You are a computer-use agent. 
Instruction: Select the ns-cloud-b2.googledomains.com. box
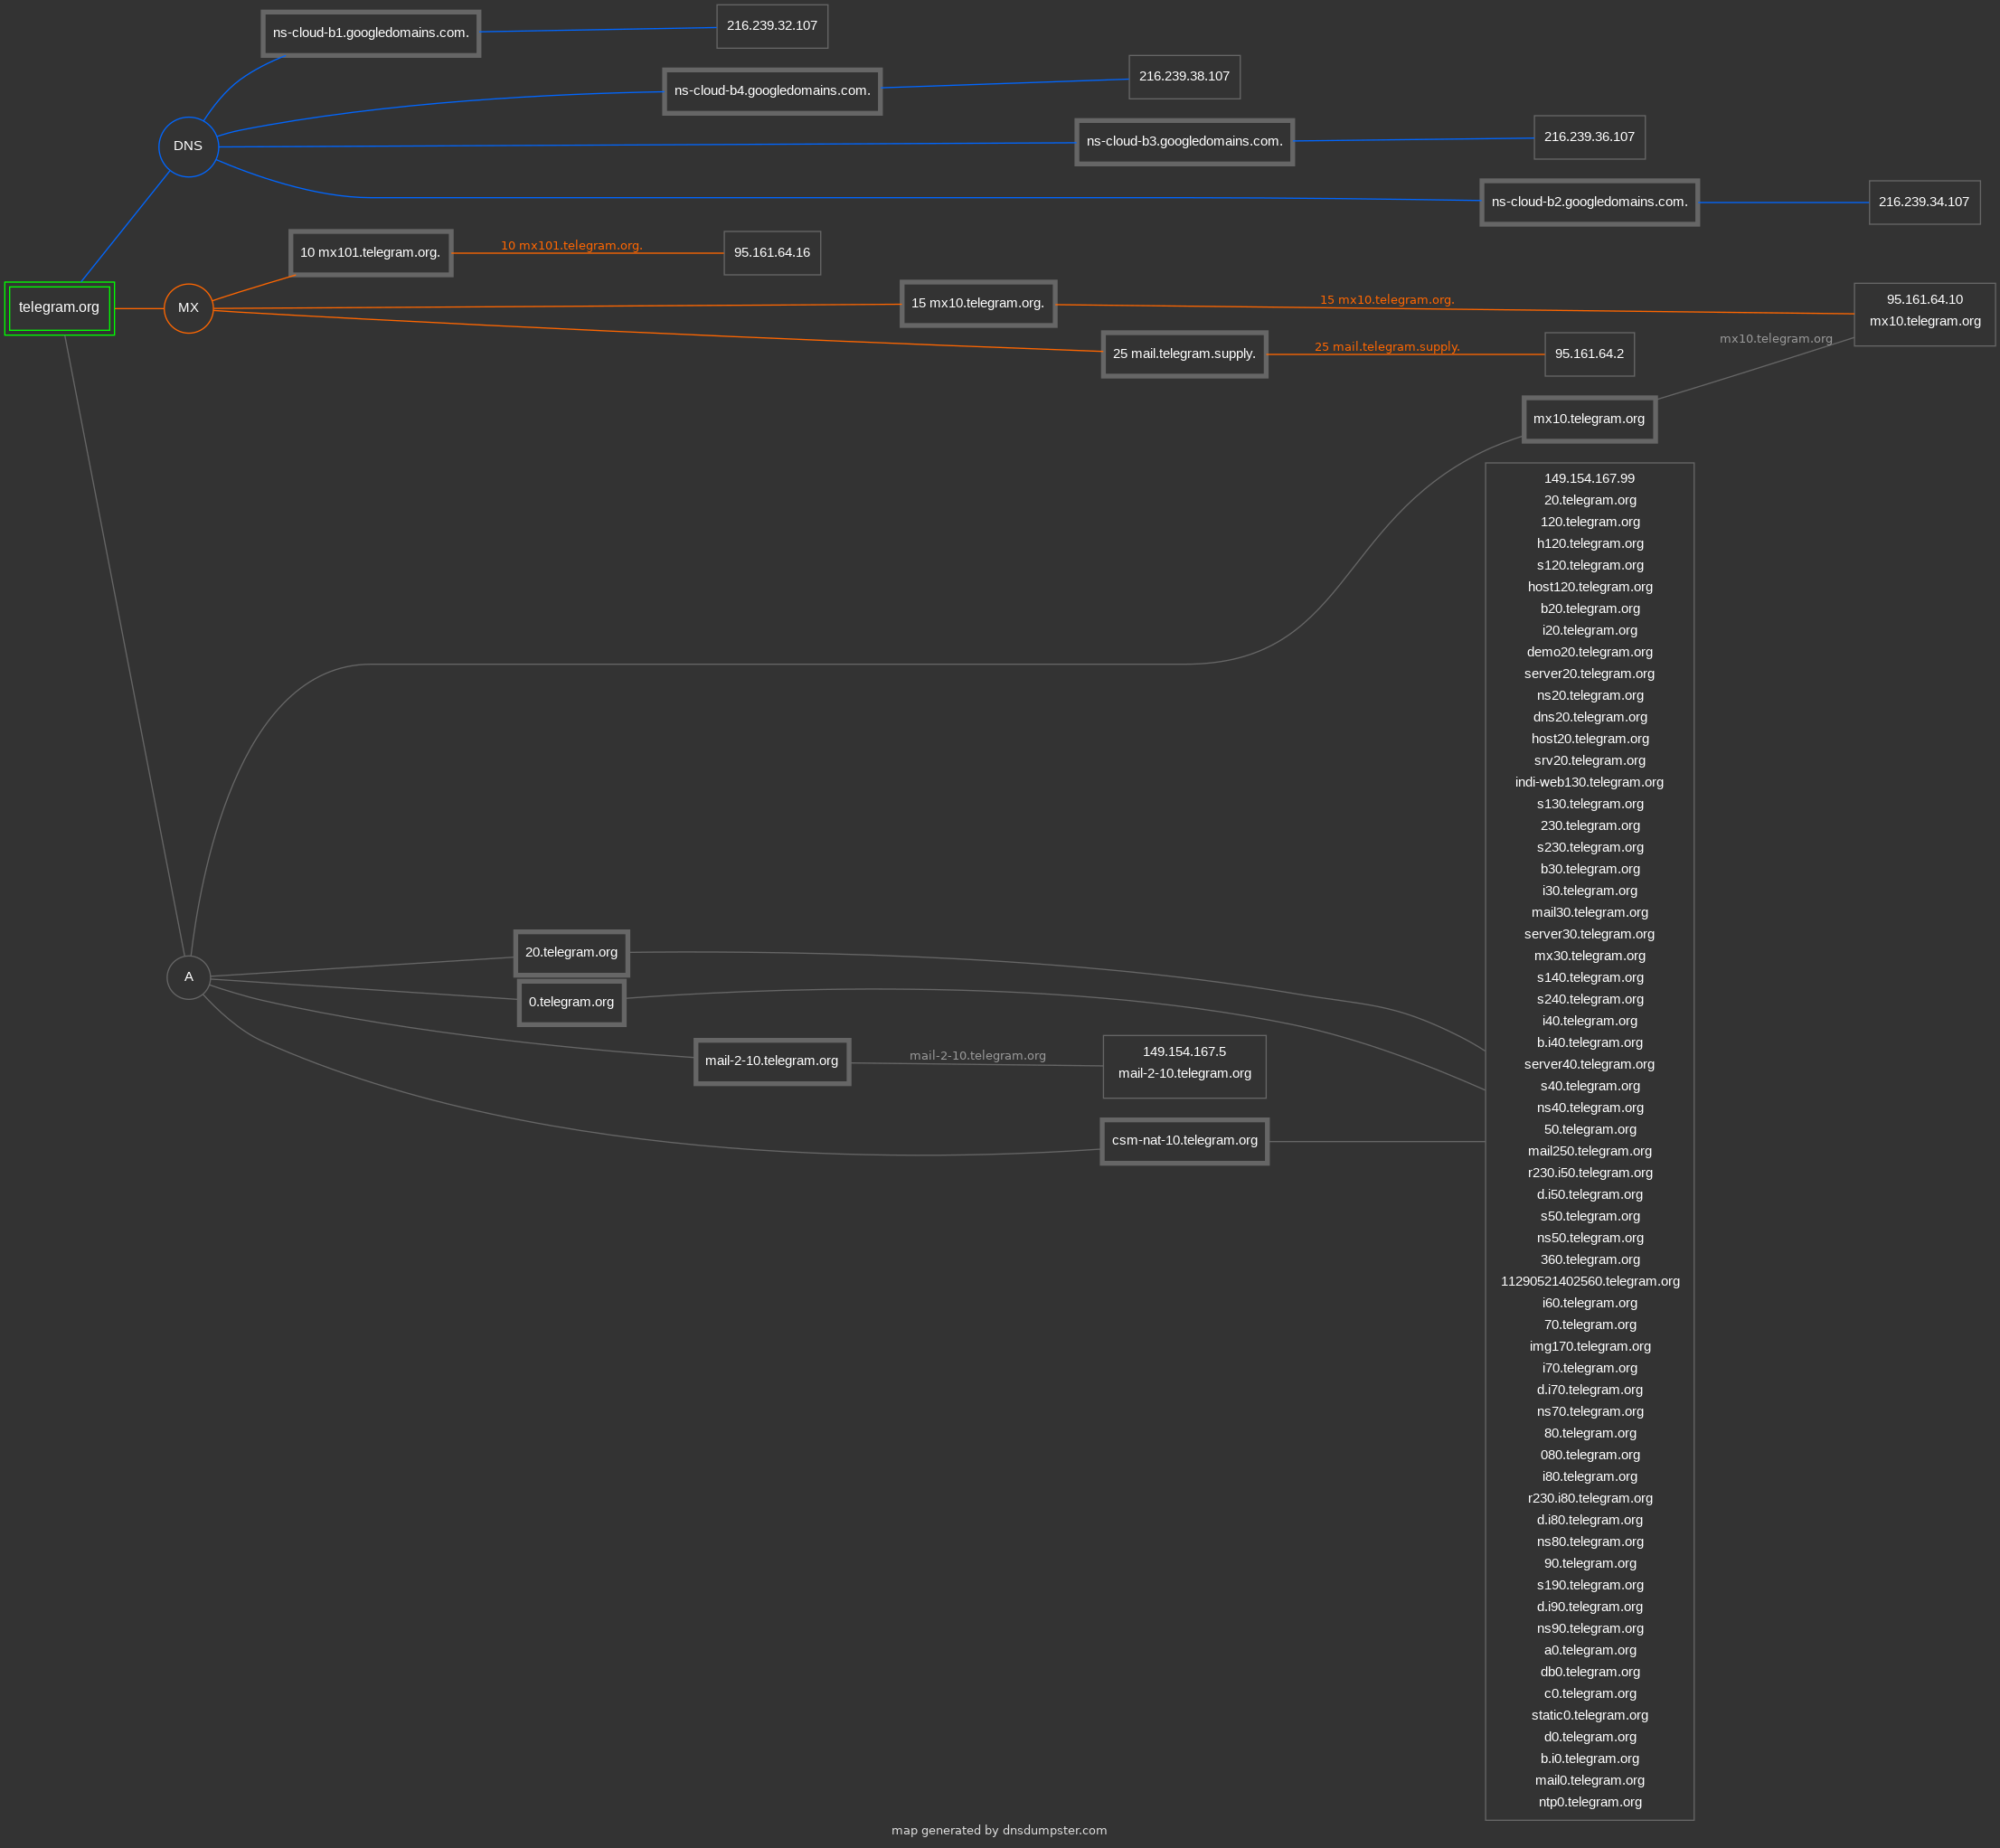pyautogui.click(x=1589, y=202)
